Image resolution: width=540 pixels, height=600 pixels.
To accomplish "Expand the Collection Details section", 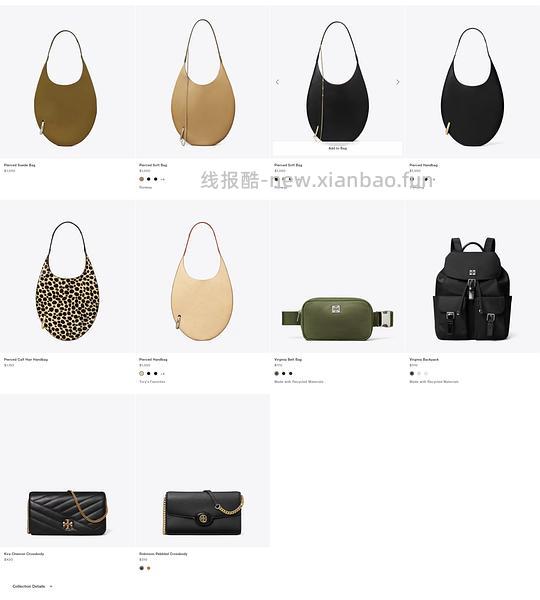I will point(32,586).
